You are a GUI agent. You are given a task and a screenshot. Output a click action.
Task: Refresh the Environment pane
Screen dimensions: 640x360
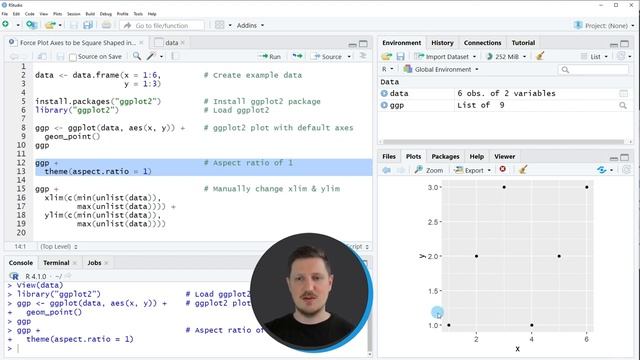[621, 56]
